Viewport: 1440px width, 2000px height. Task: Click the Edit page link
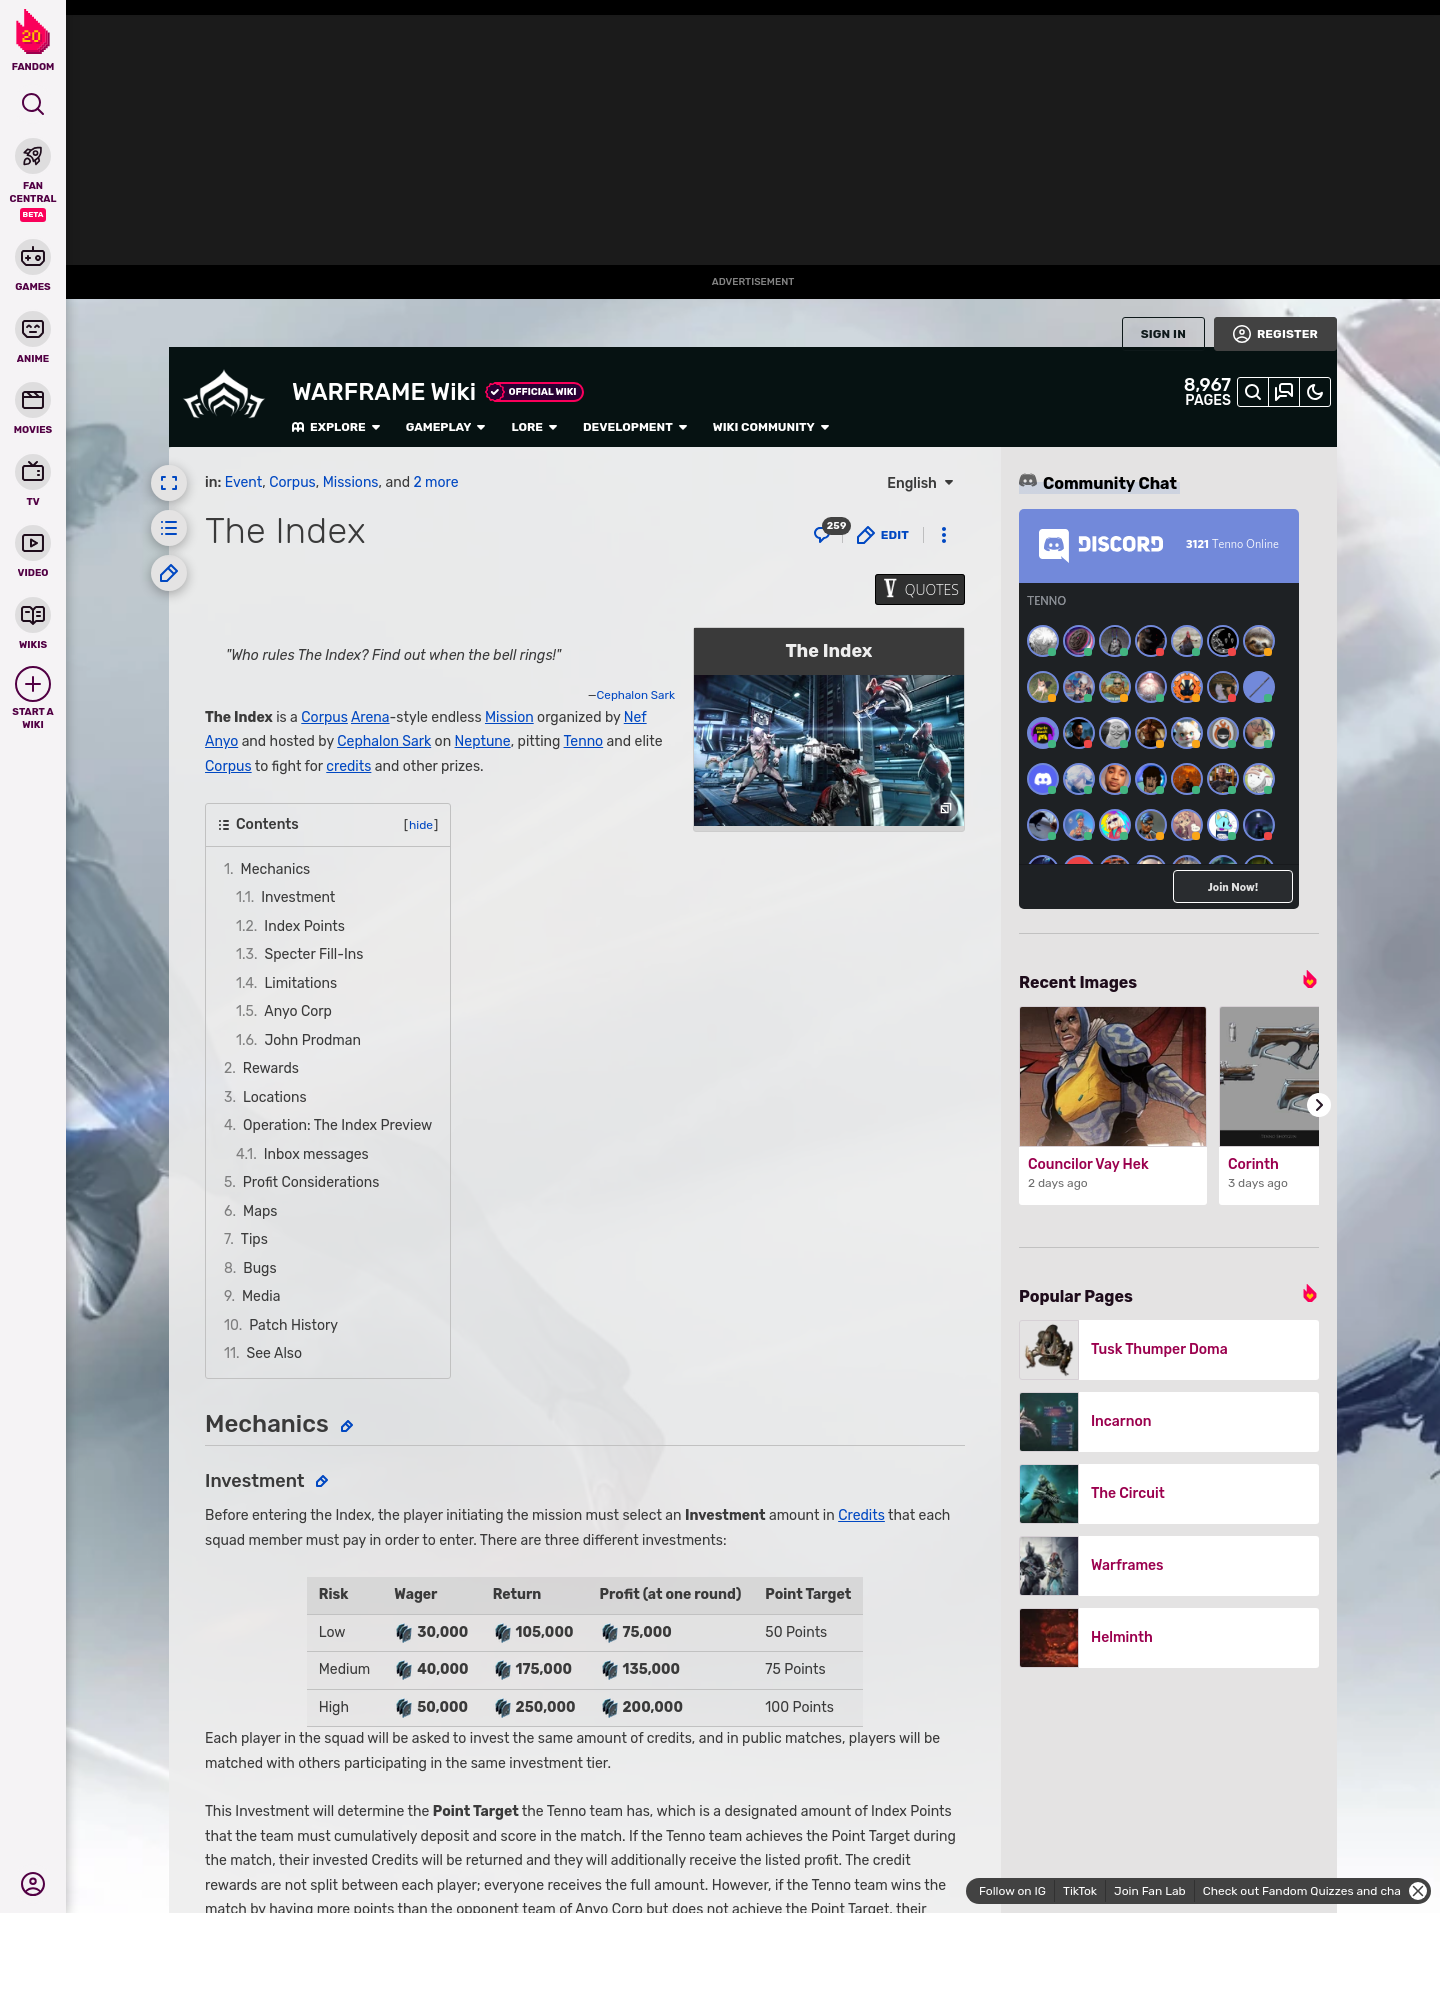[x=883, y=535]
